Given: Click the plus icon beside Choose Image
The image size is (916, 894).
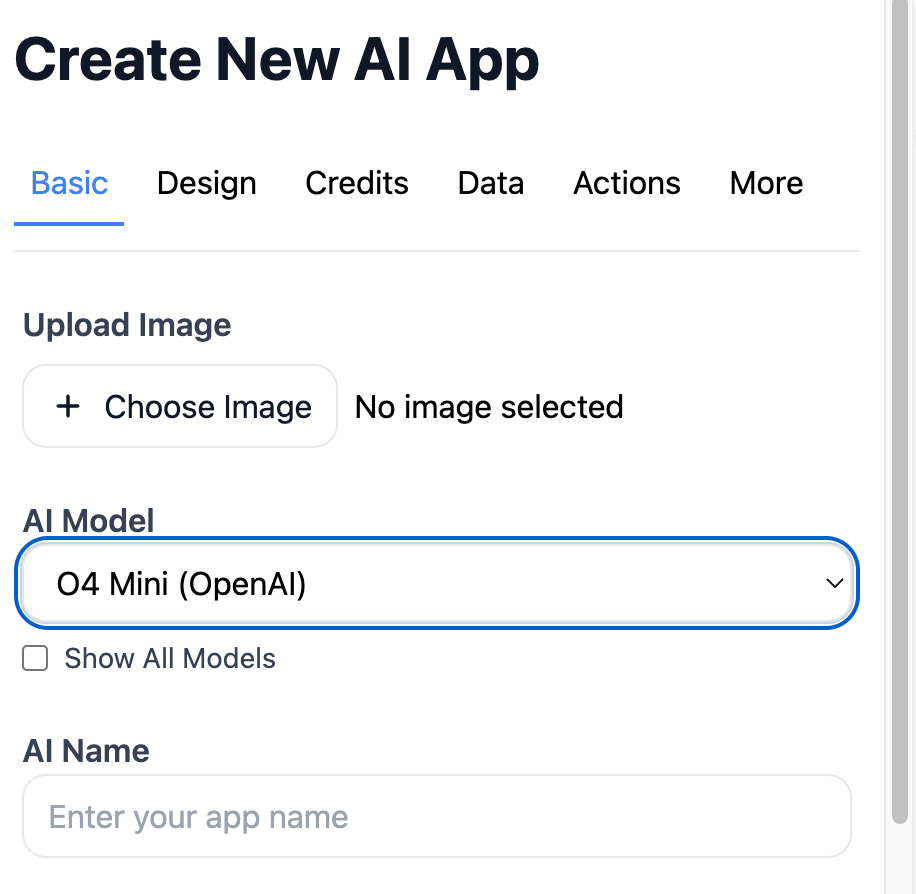Looking at the screenshot, I should coord(68,406).
